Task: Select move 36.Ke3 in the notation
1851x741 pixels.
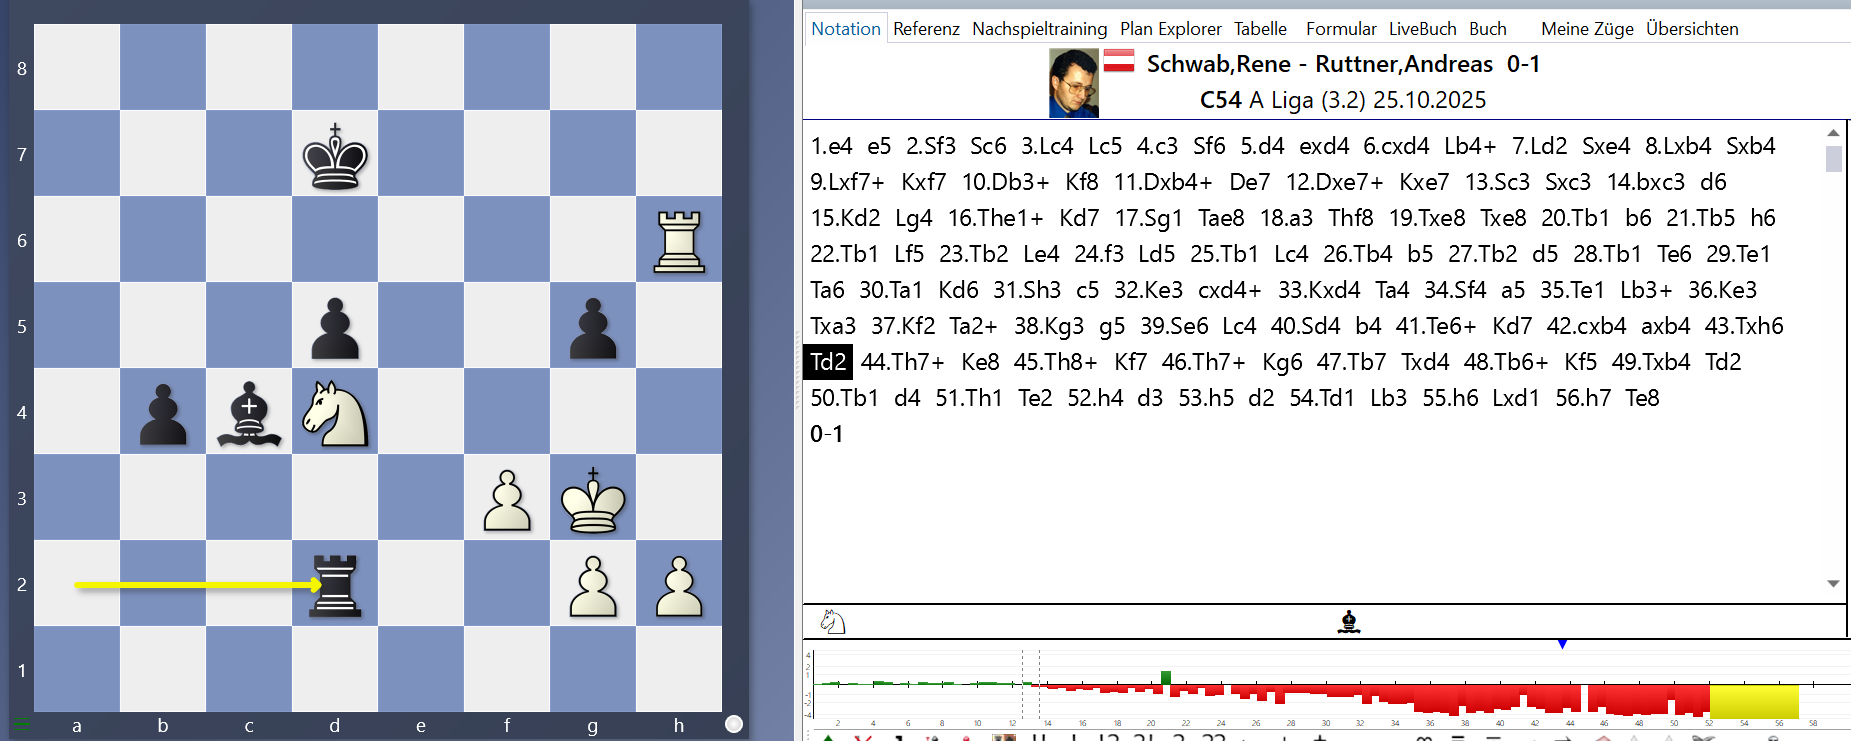Action: coord(1722,290)
